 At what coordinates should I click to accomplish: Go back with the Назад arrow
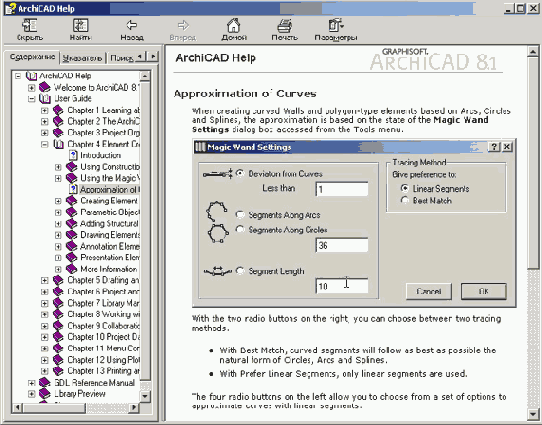(132, 25)
